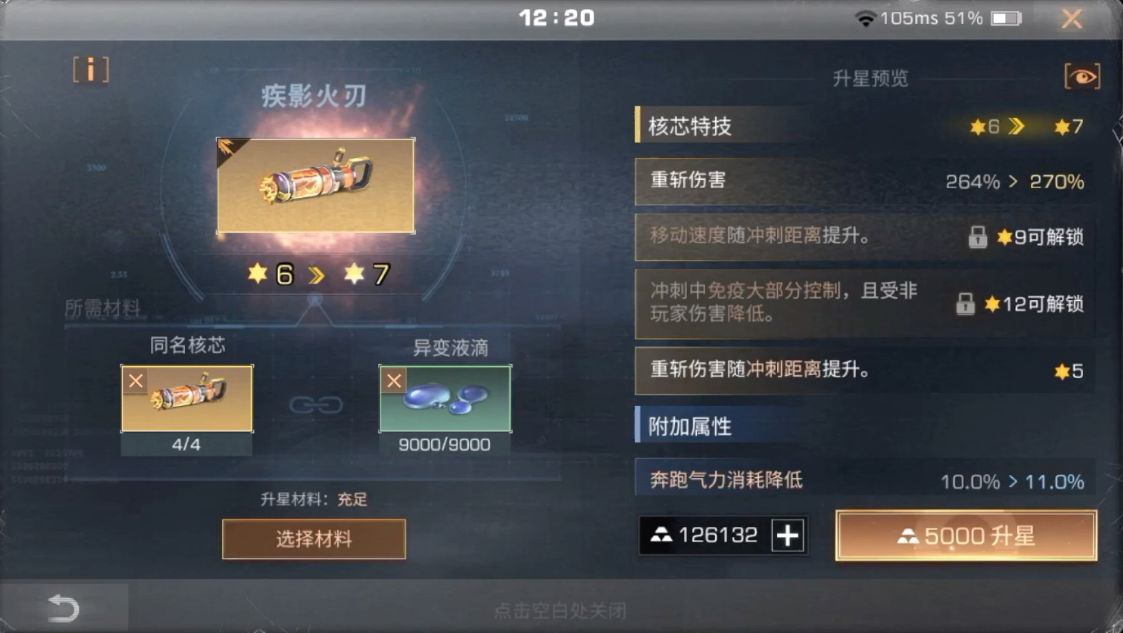Click the 同名核芯 material thumbnail
This screenshot has width=1123, height=633.
click(187, 399)
